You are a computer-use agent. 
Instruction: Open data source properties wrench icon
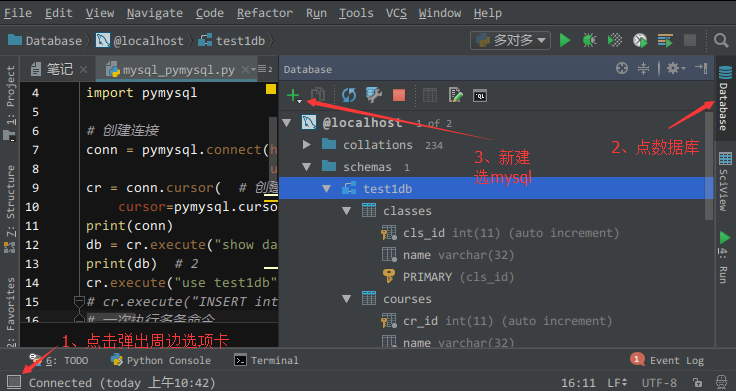[x=374, y=95]
